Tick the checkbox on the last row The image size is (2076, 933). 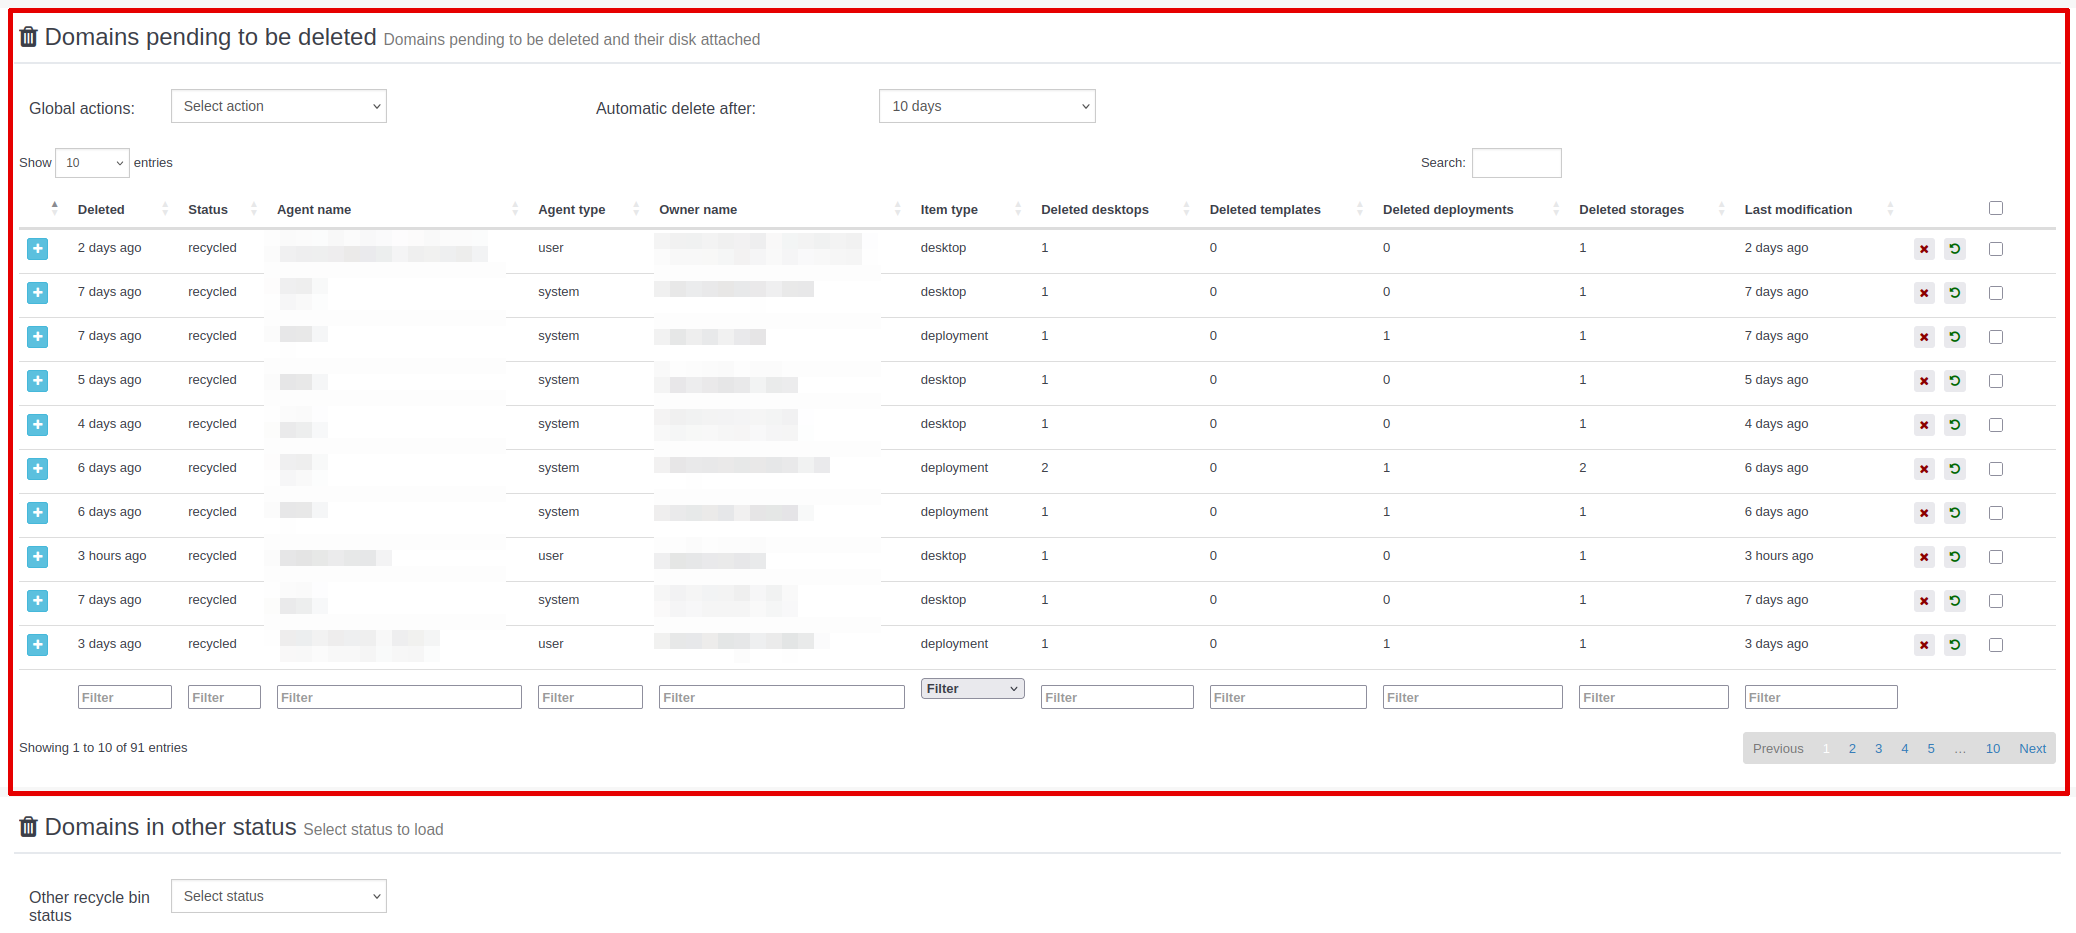pos(1995,645)
